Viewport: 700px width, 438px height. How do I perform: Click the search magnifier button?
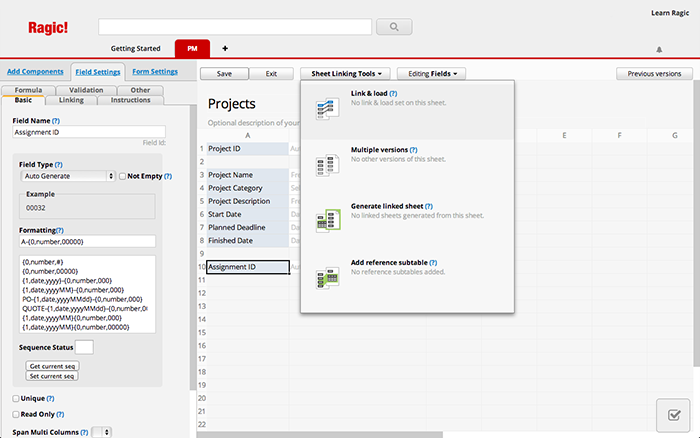(x=393, y=27)
